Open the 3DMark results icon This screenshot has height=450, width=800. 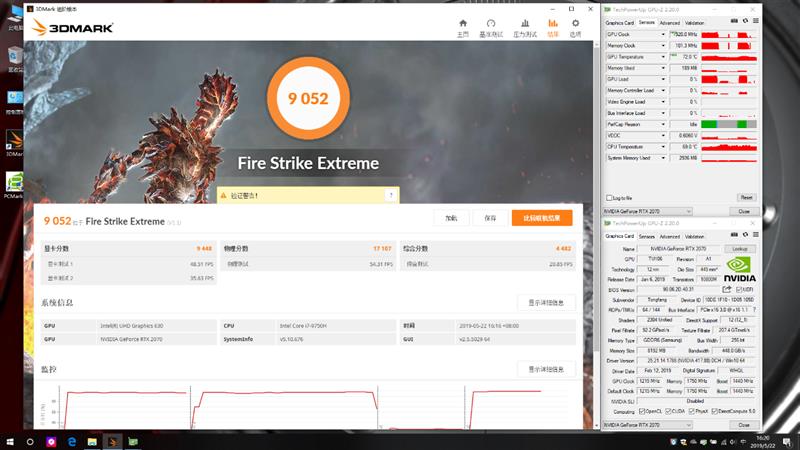[553, 23]
